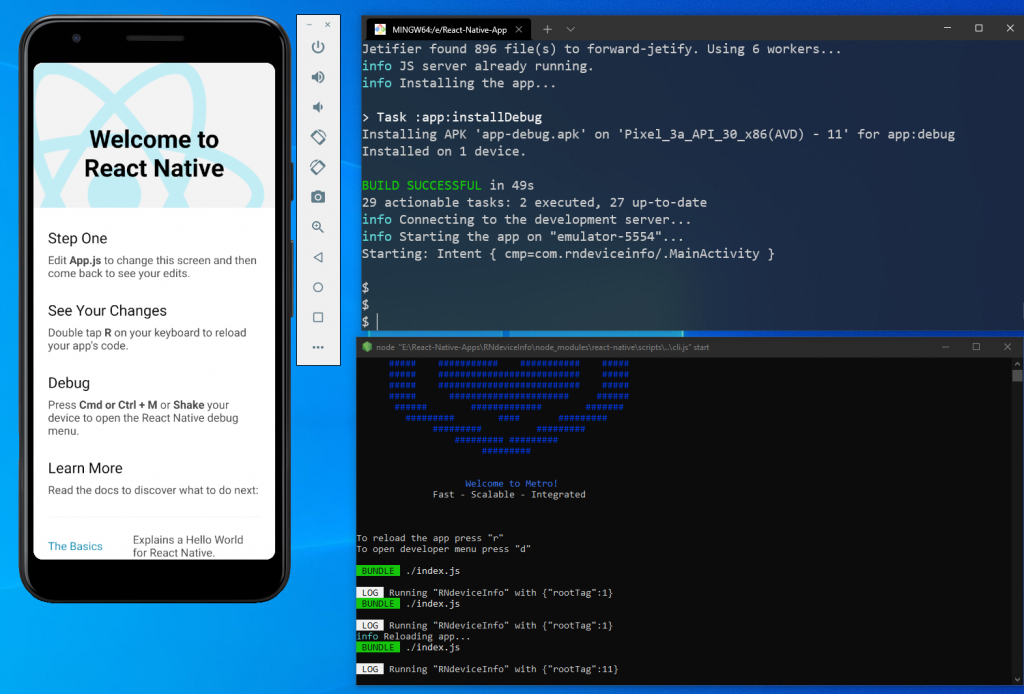Click the 'See Your Changes' heading
The image size is (1024, 694).
(x=107, y=311)
